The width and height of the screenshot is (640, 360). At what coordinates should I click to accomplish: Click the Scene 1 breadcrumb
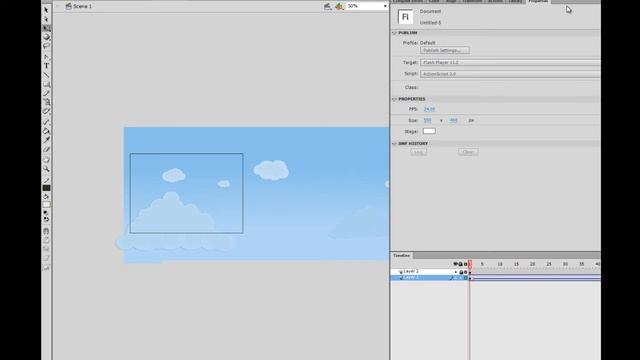click(82, 6)
